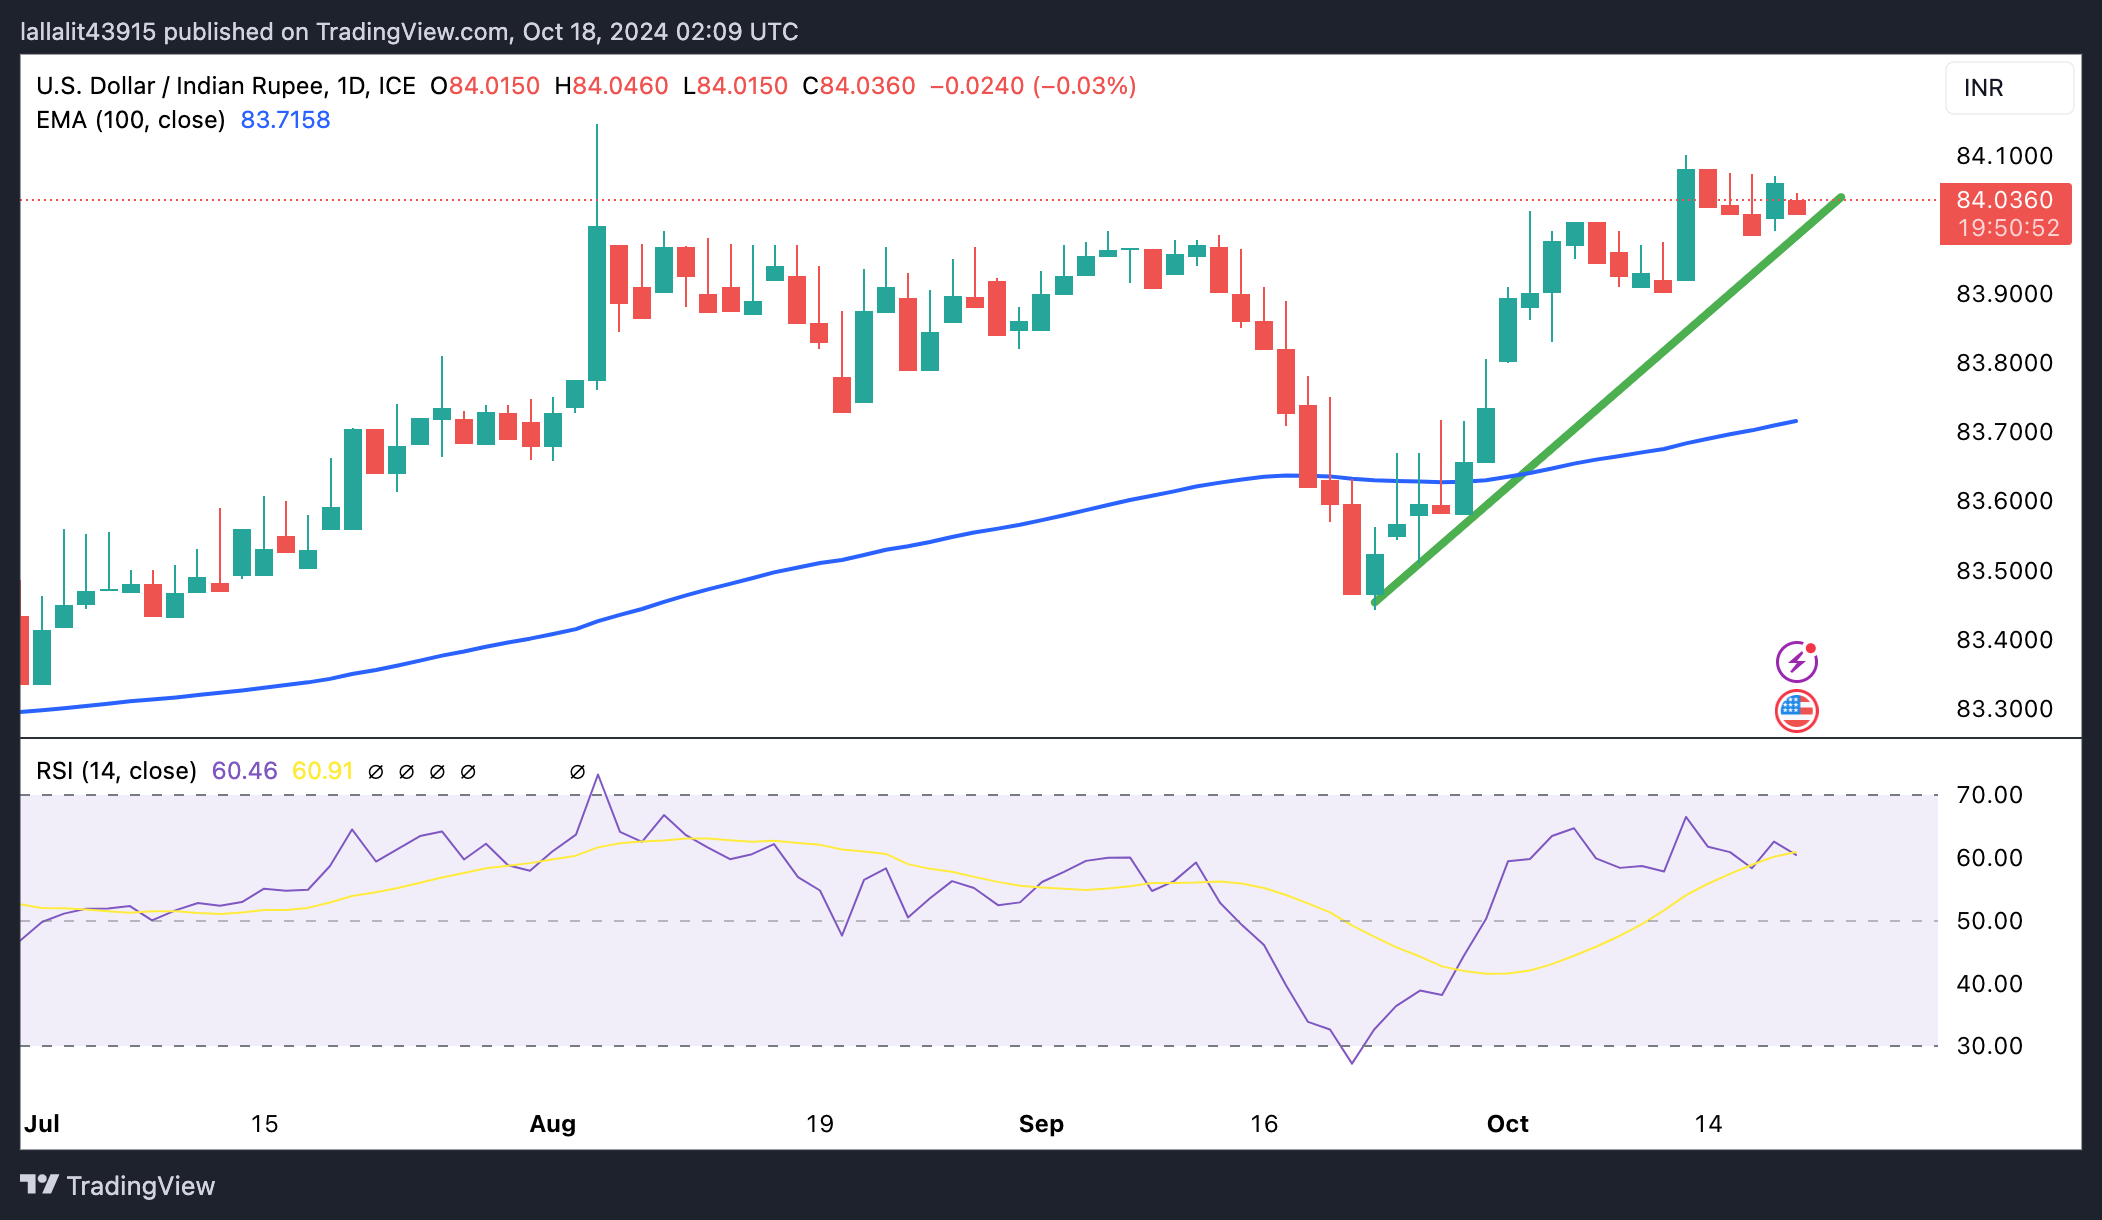The width and height of the screenshot is (2102, 1220).
Task: Open the INR currency selector box
Action: 2008,88
